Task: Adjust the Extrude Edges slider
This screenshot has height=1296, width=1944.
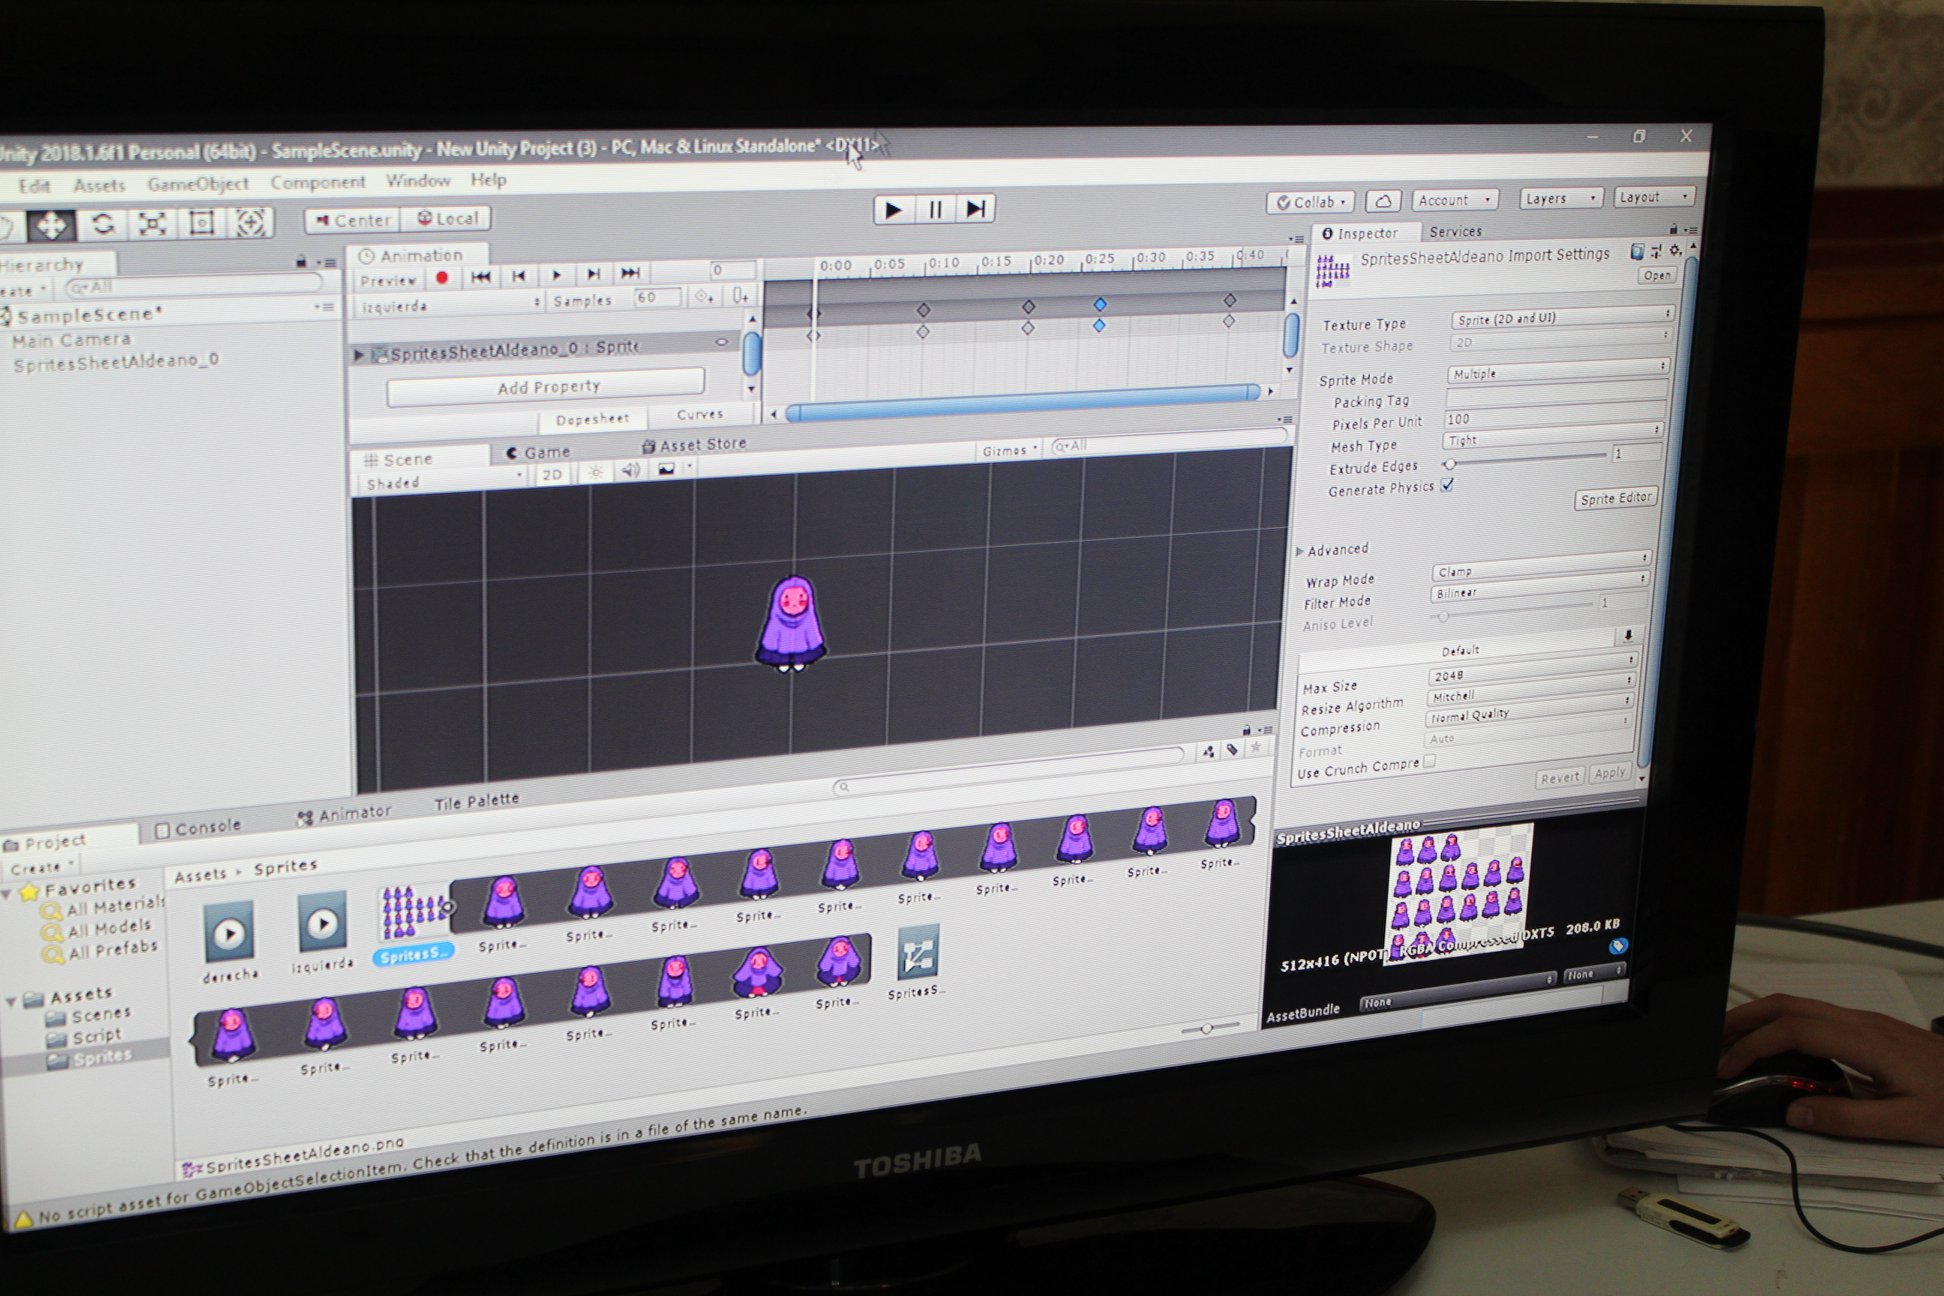Action: 1526,460
